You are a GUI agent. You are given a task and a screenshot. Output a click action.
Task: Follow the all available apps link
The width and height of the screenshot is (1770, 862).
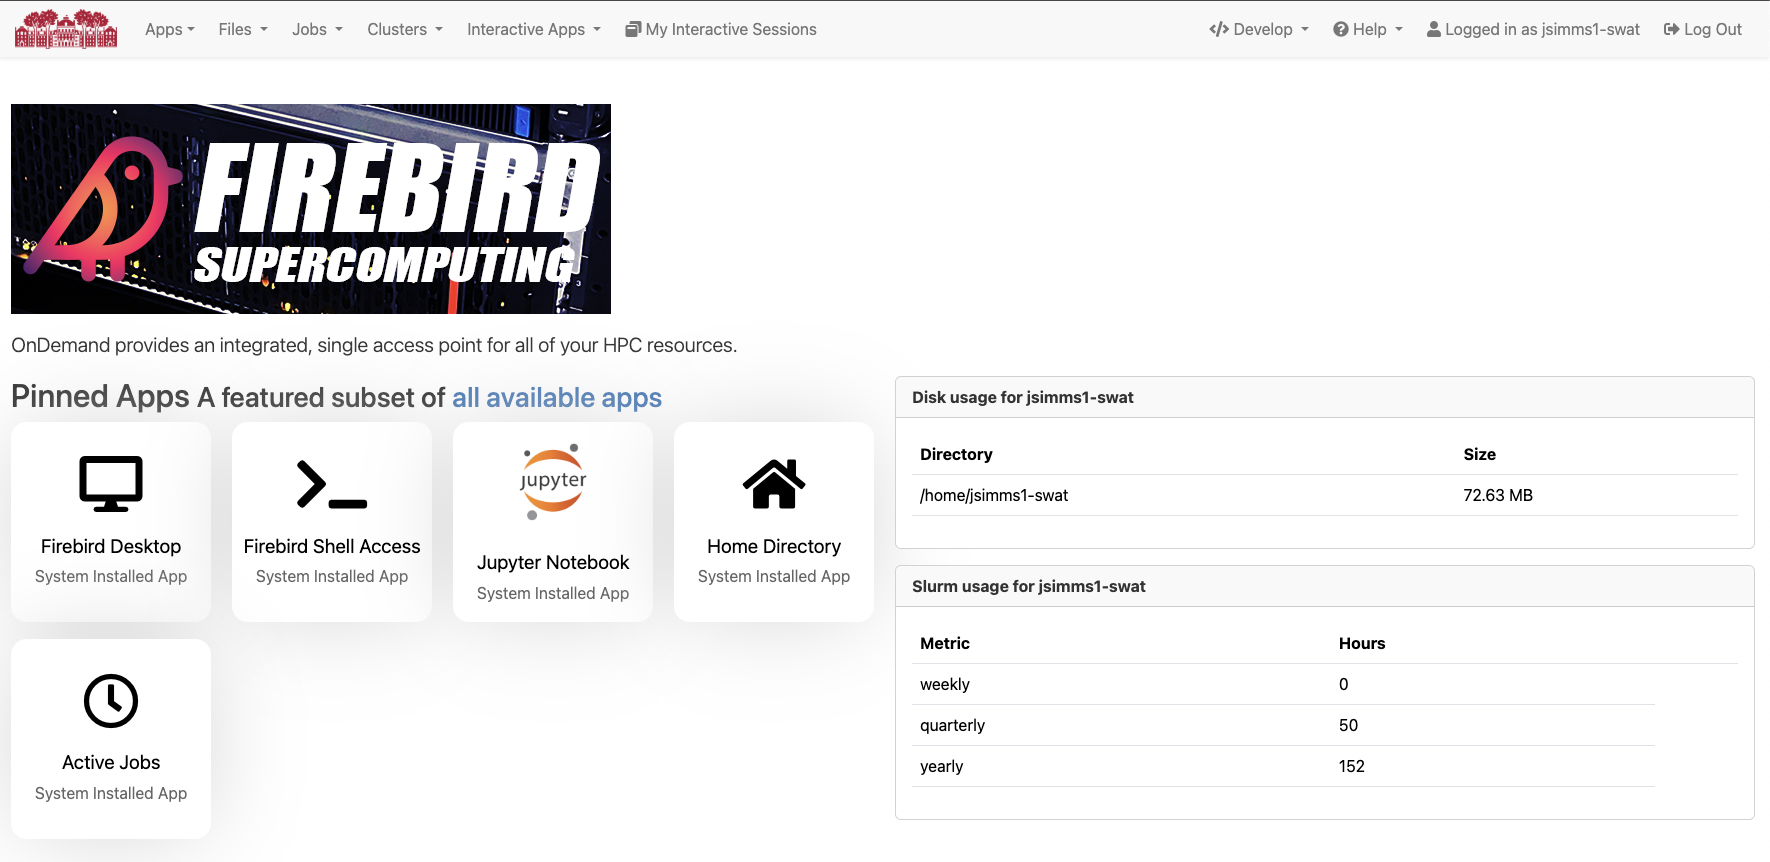point(557,397)
